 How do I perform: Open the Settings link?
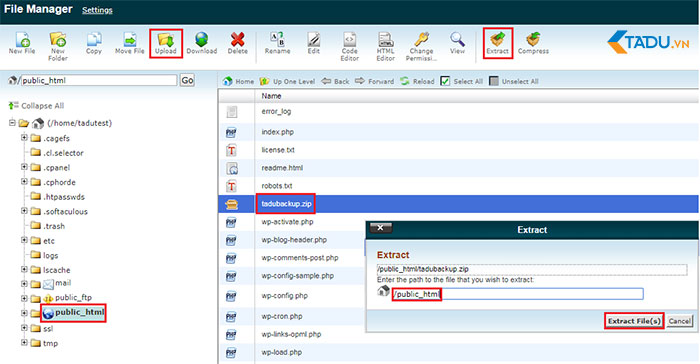tap(97, 10)
